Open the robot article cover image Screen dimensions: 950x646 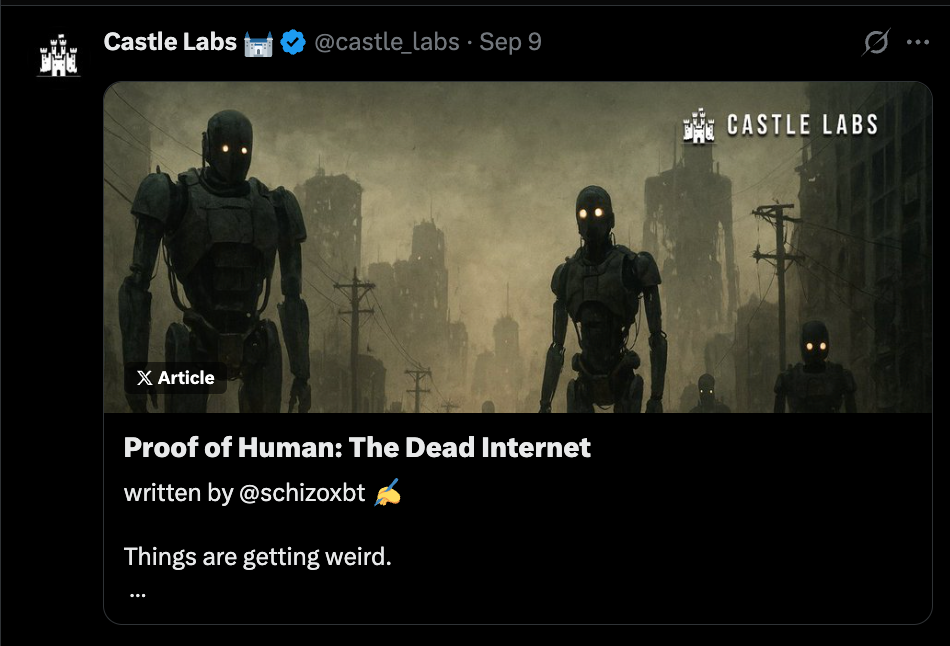(x=517, y=247)
